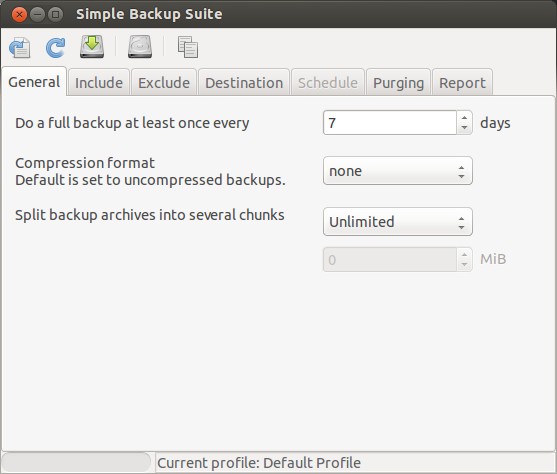Select the General tab
Viewport: 557px width, 474px height.
34,82
